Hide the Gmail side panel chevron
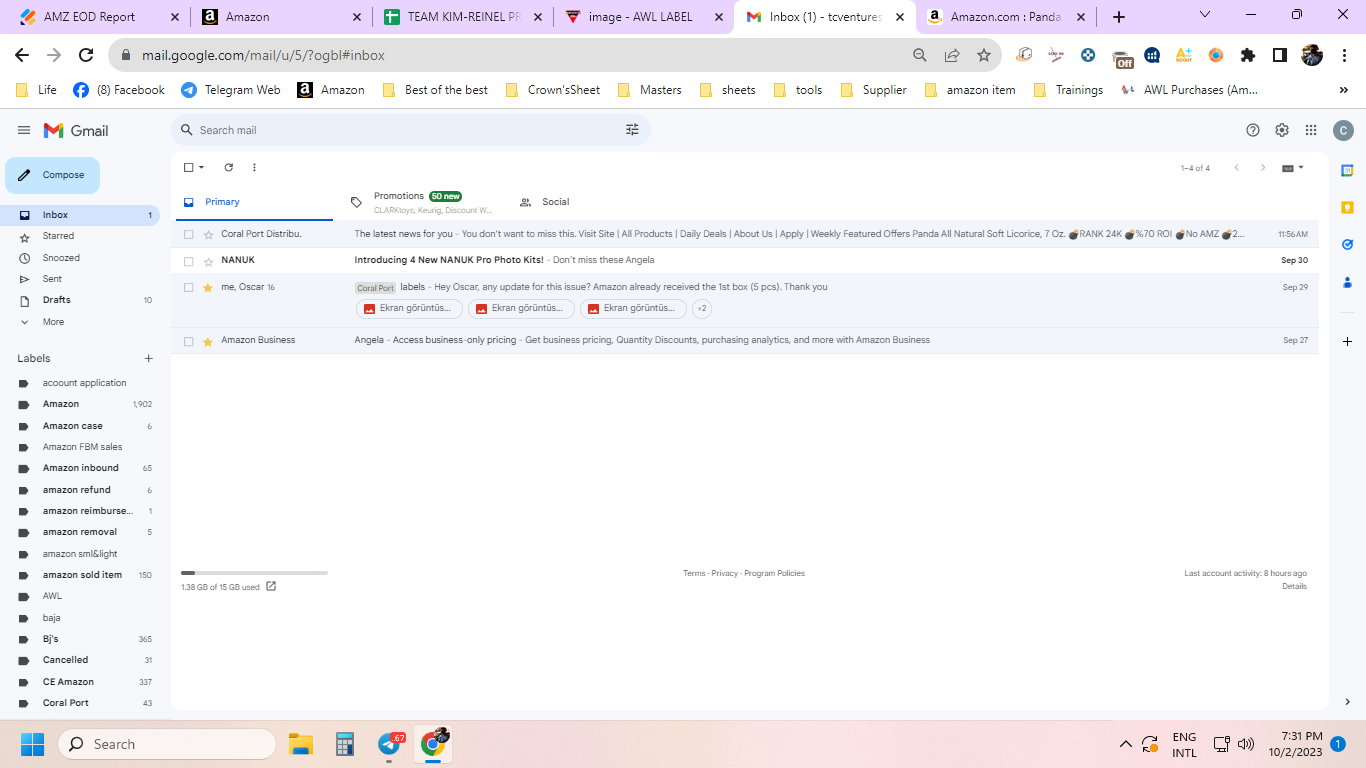 pos(1347,701)
